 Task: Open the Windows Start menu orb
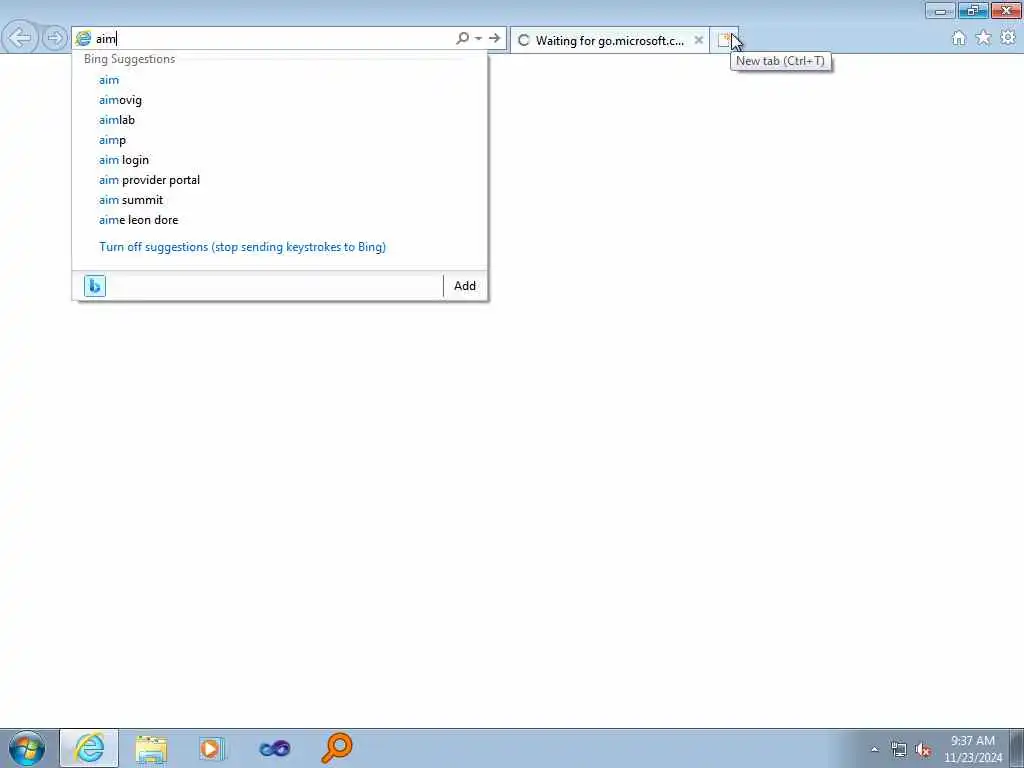(27, 748)
